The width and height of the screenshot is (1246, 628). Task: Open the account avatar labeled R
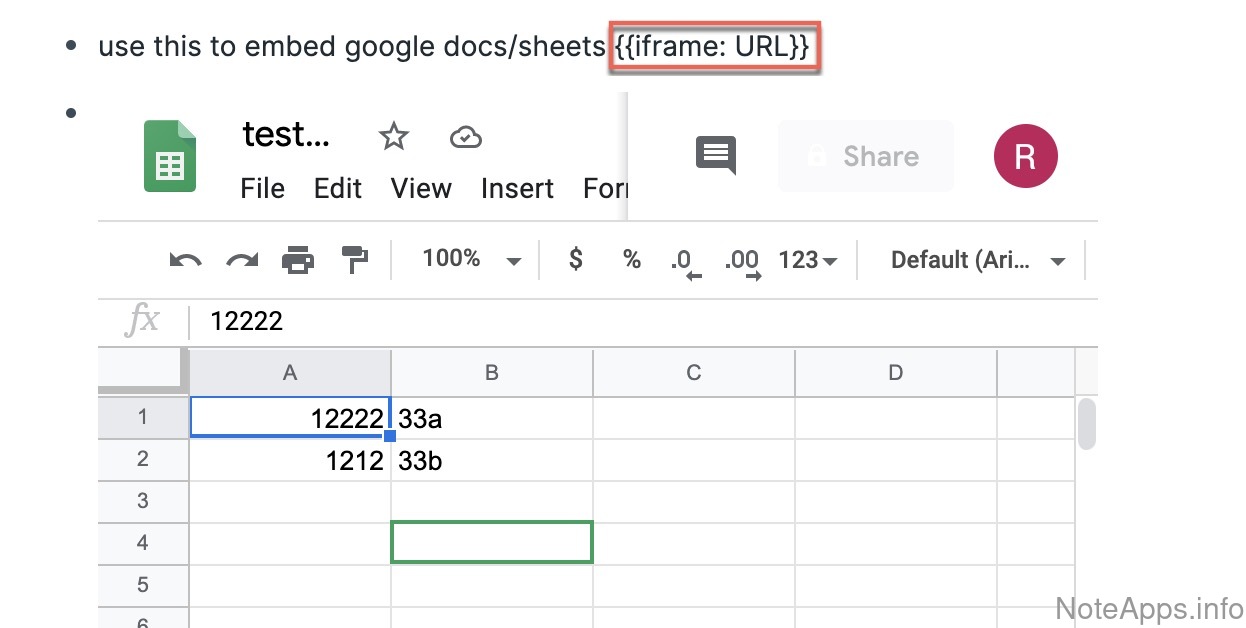coord(1025,156)
